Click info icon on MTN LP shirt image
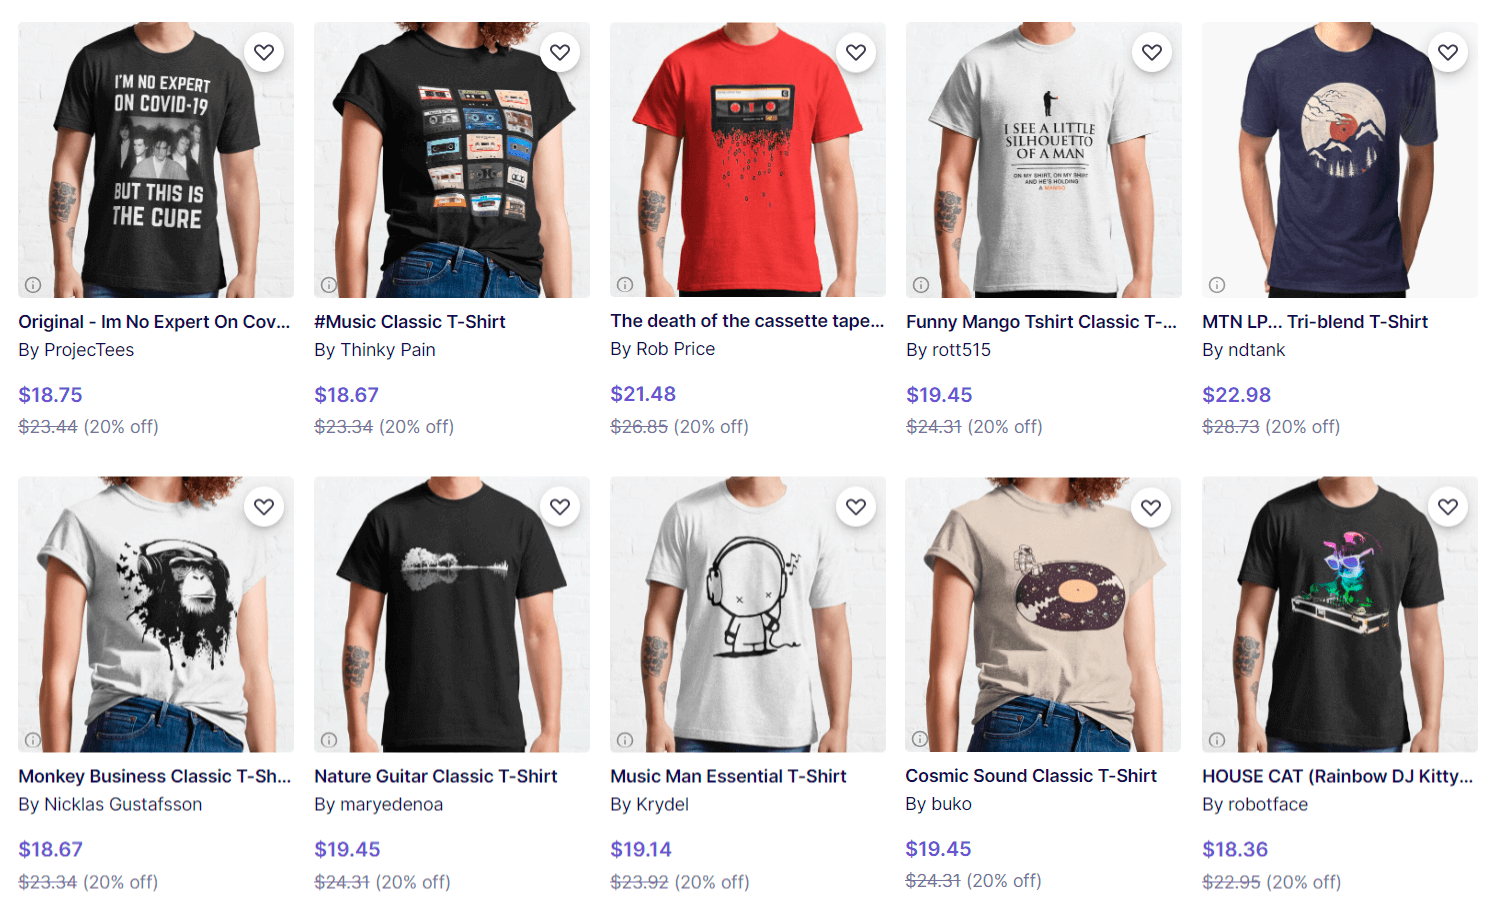The height and width of the screenshot is (913, 1501). tap(1217, 285)
